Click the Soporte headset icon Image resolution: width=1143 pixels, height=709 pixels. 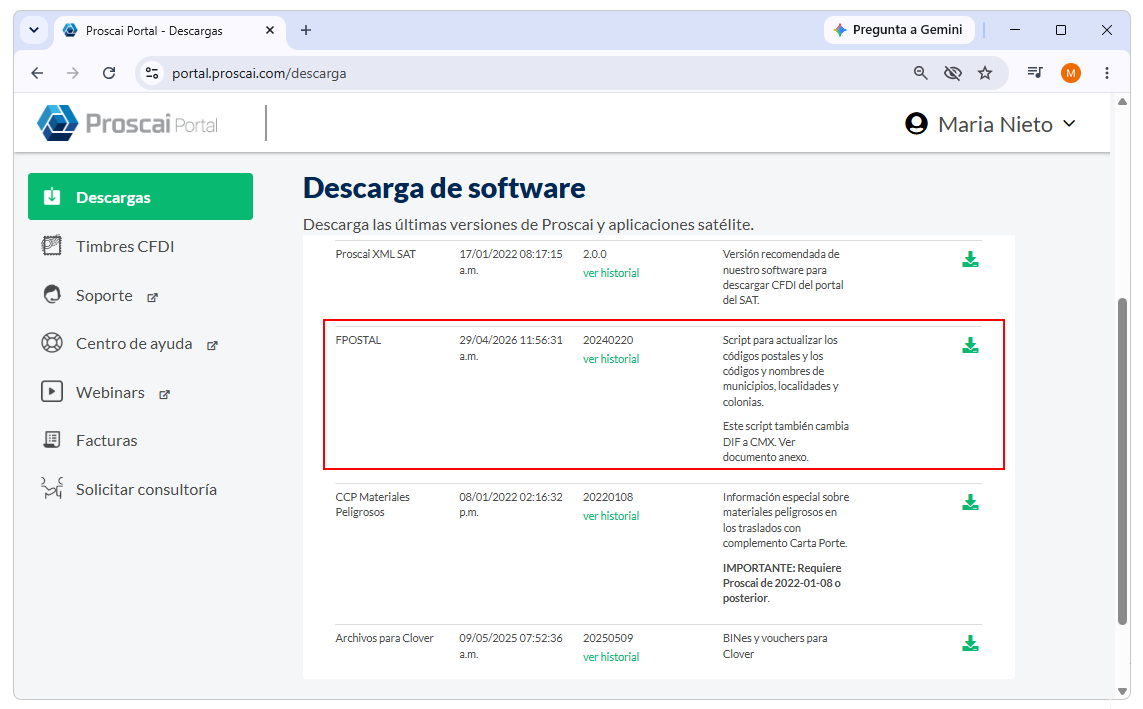click(x=52, y=294)
